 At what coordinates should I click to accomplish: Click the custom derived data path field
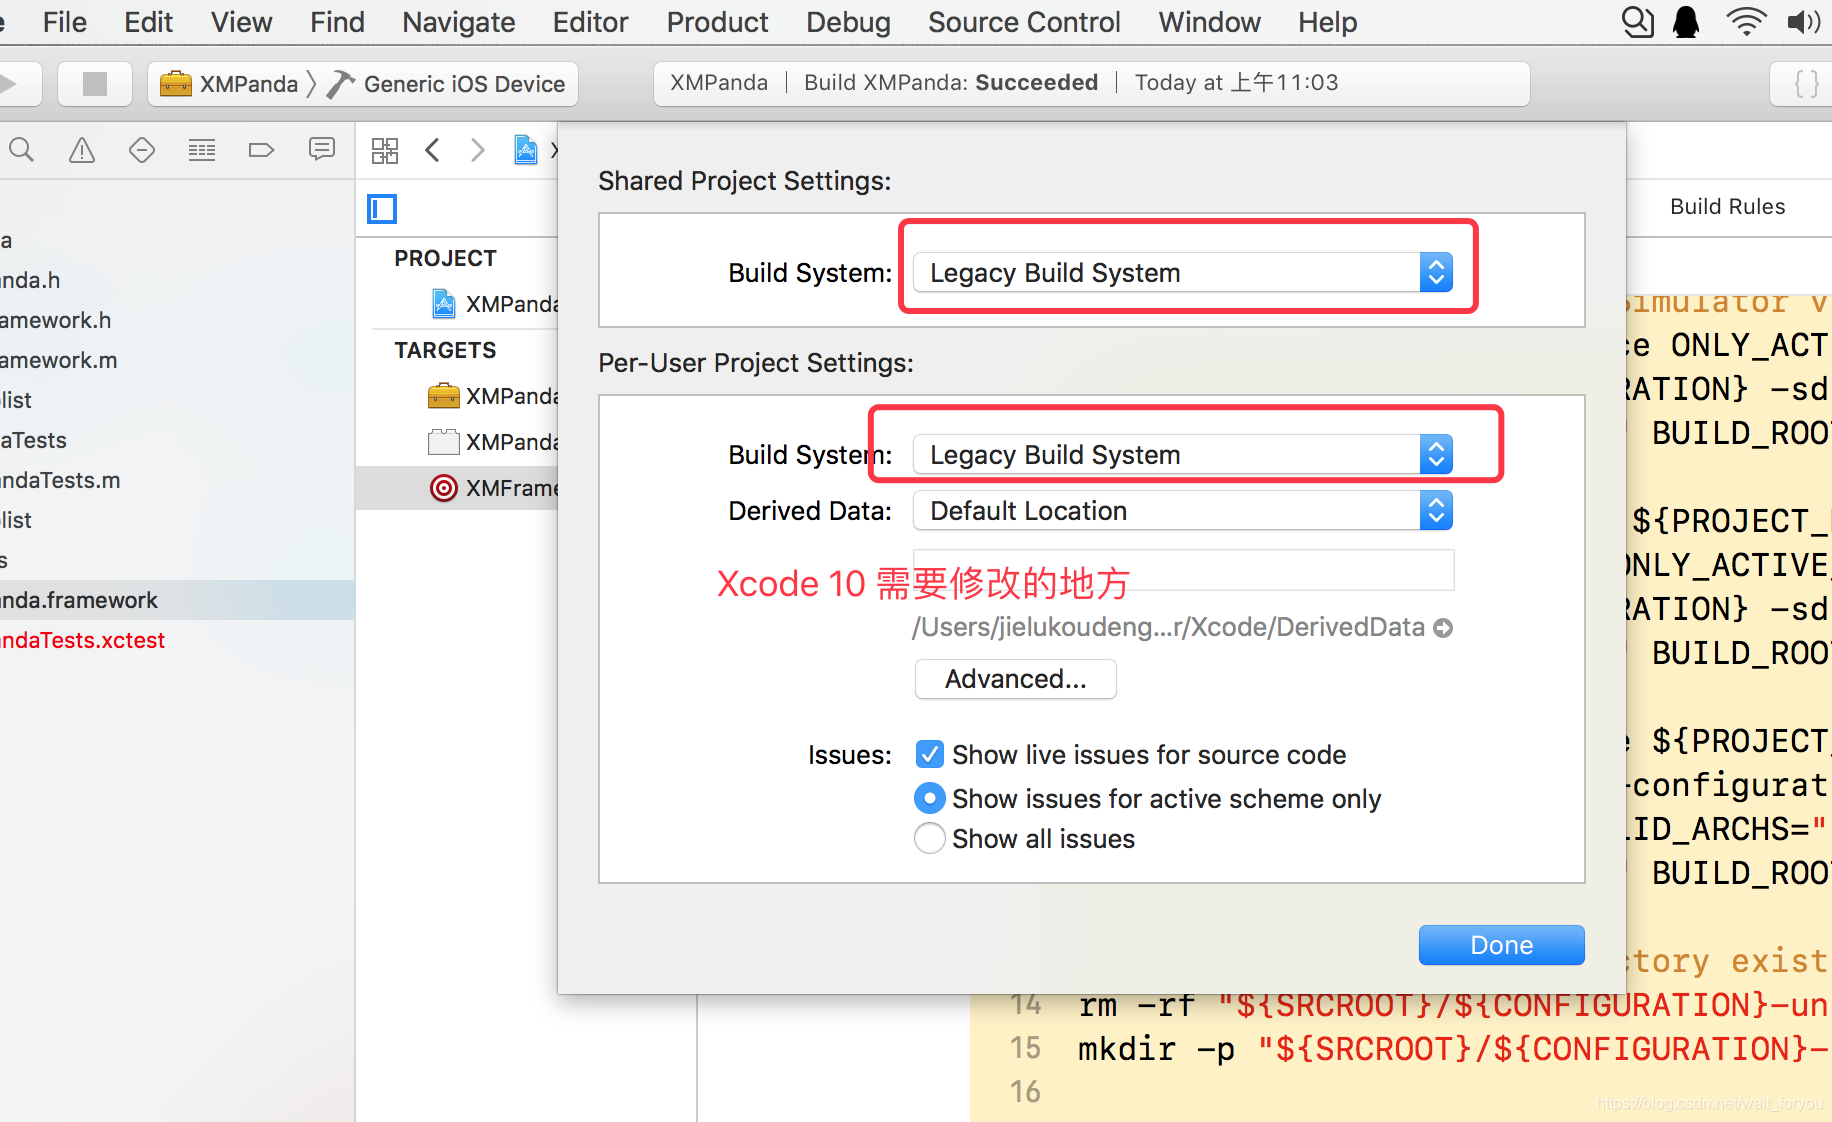[1183, 570]
